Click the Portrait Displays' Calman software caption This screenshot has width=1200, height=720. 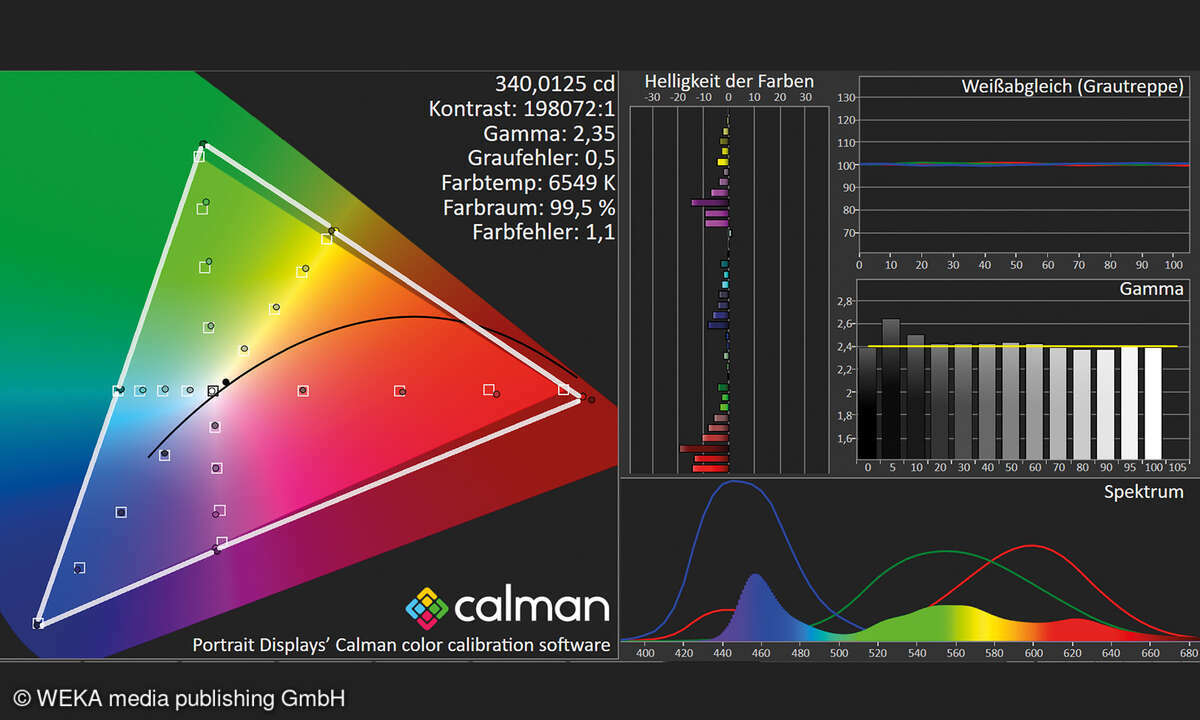point(401,645)
